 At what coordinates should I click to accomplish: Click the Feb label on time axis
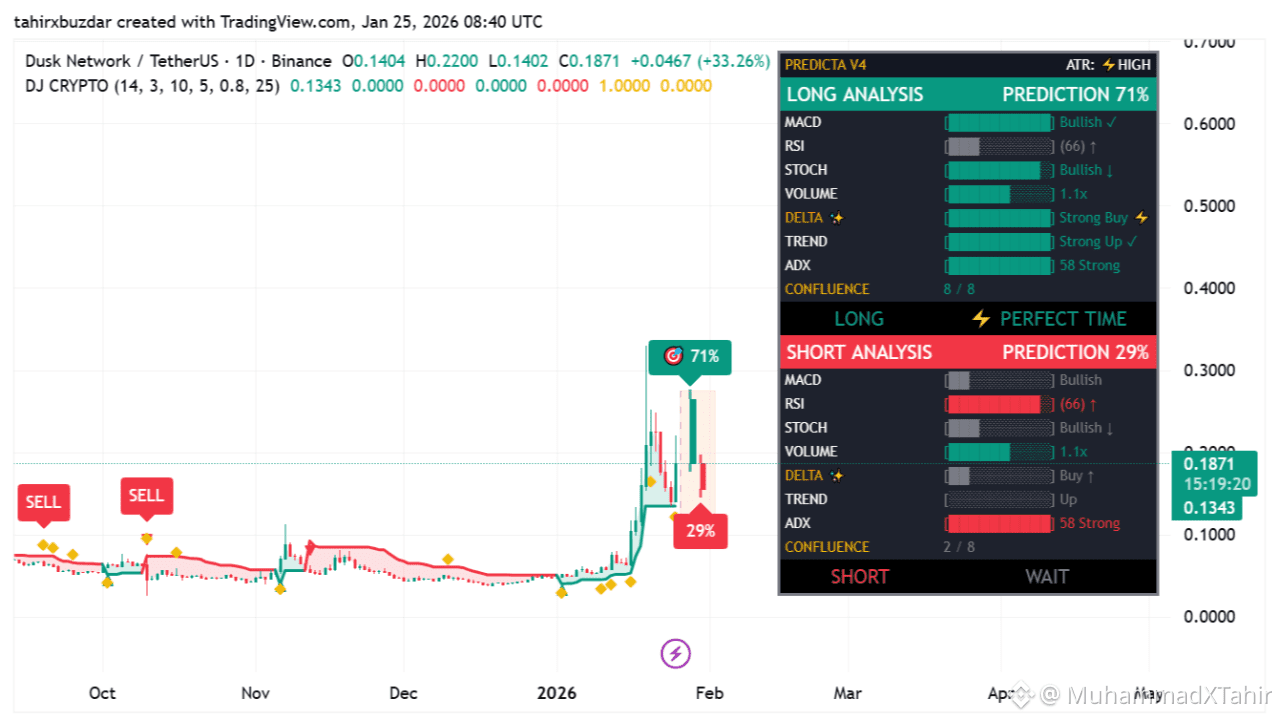(709, 693)
